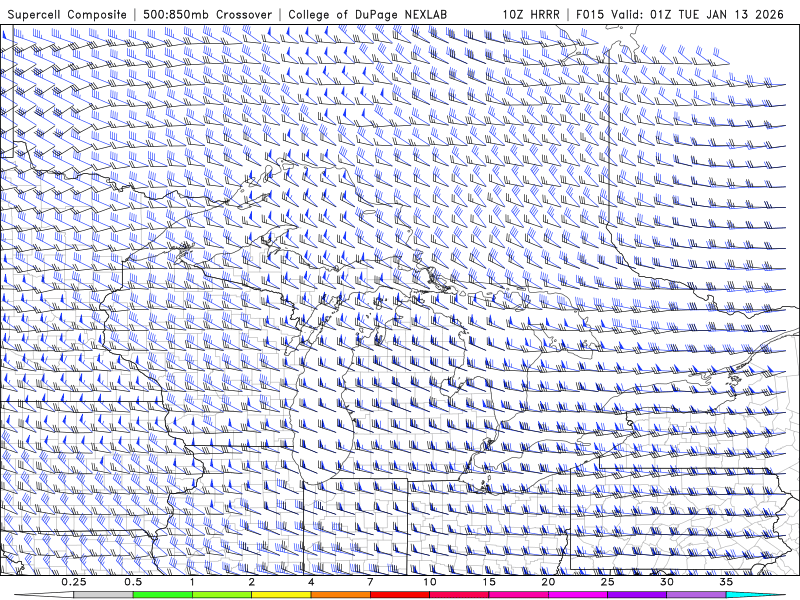The image size is (800, 600).
Task: Click the legend value "4"
Action: coord(311,582)
